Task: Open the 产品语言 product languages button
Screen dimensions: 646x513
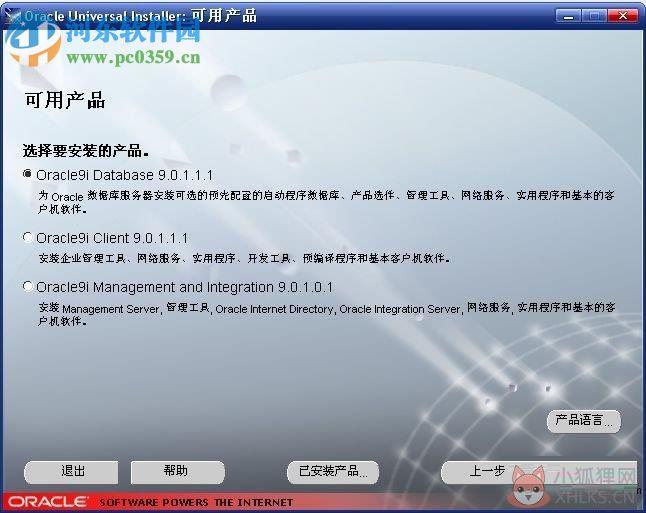Action: click(584, 421)
